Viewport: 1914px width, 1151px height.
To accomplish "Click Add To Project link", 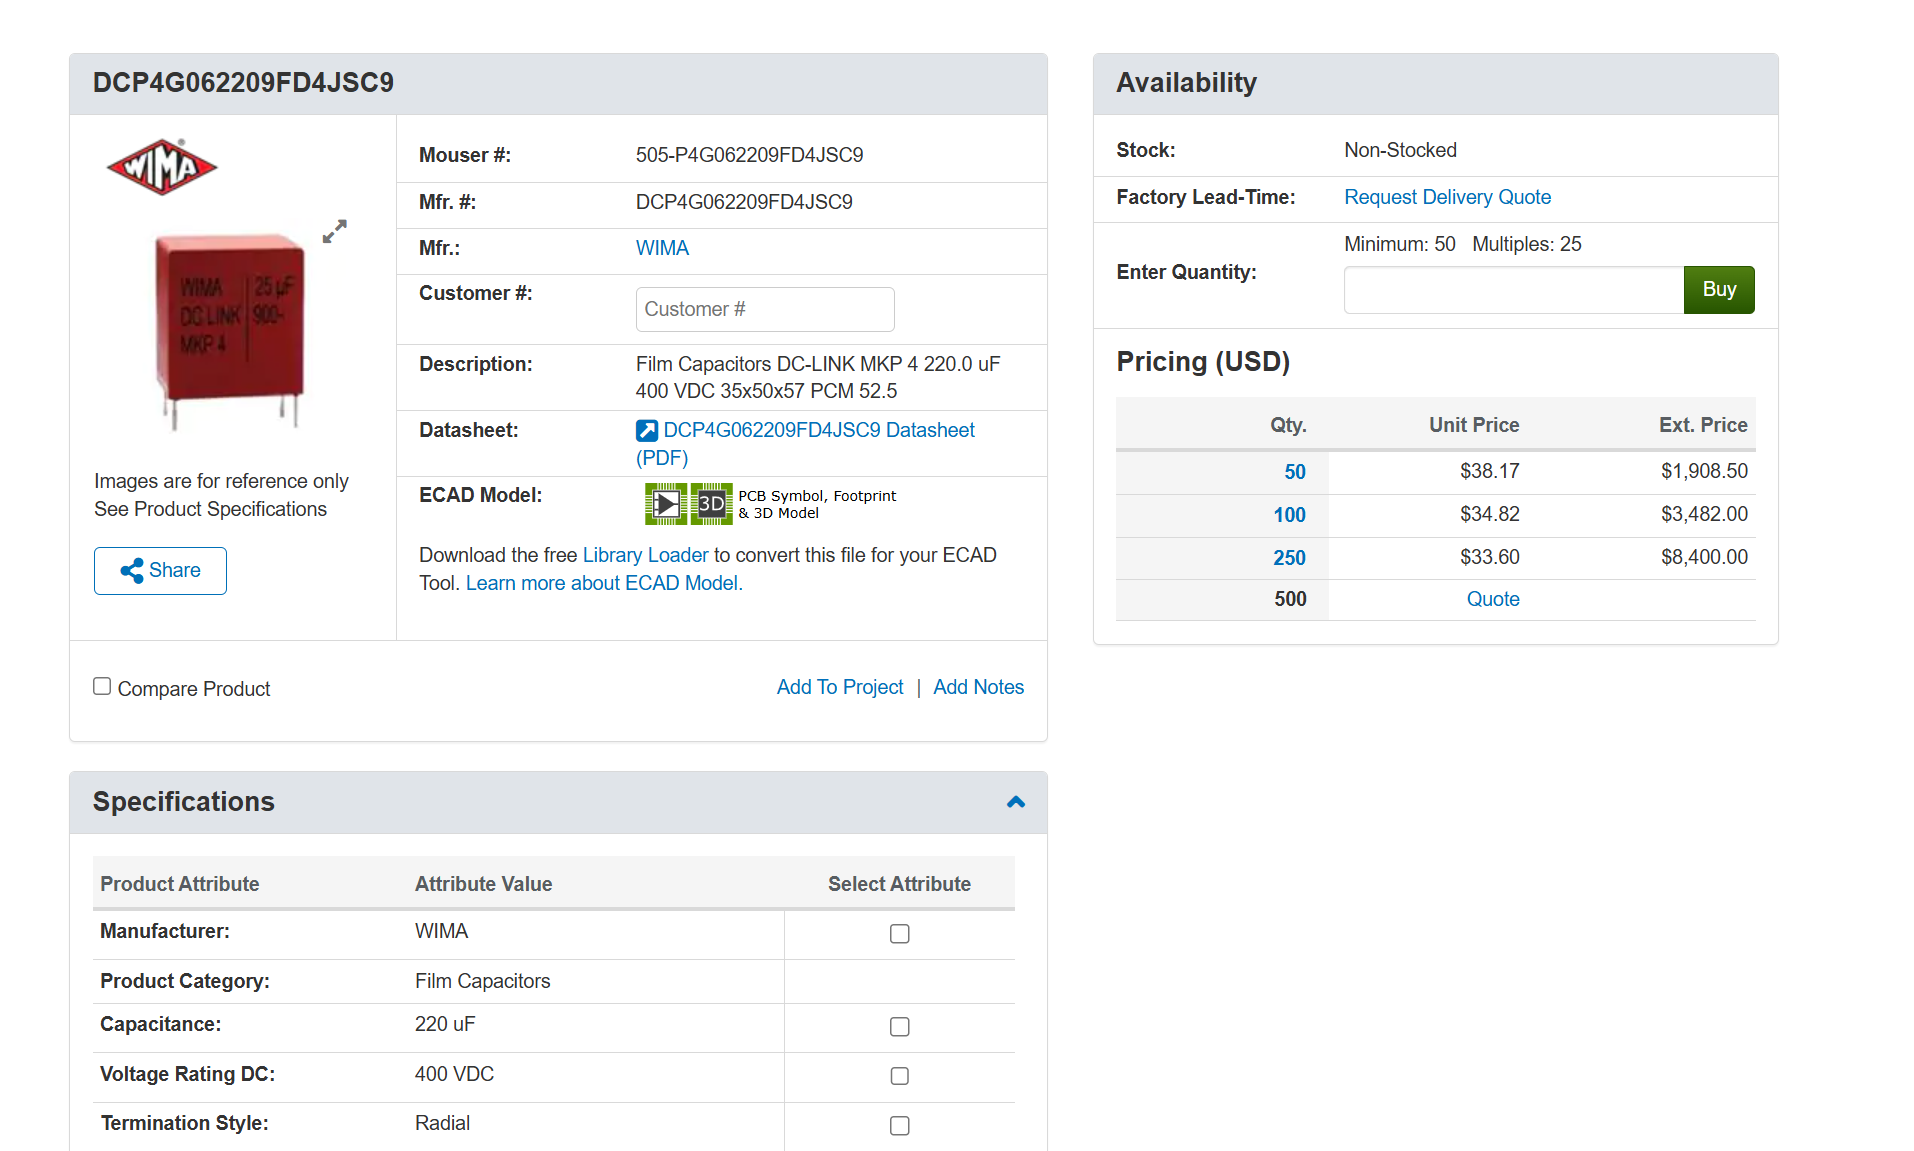I will pyautogui.click(x=840, y=687).
